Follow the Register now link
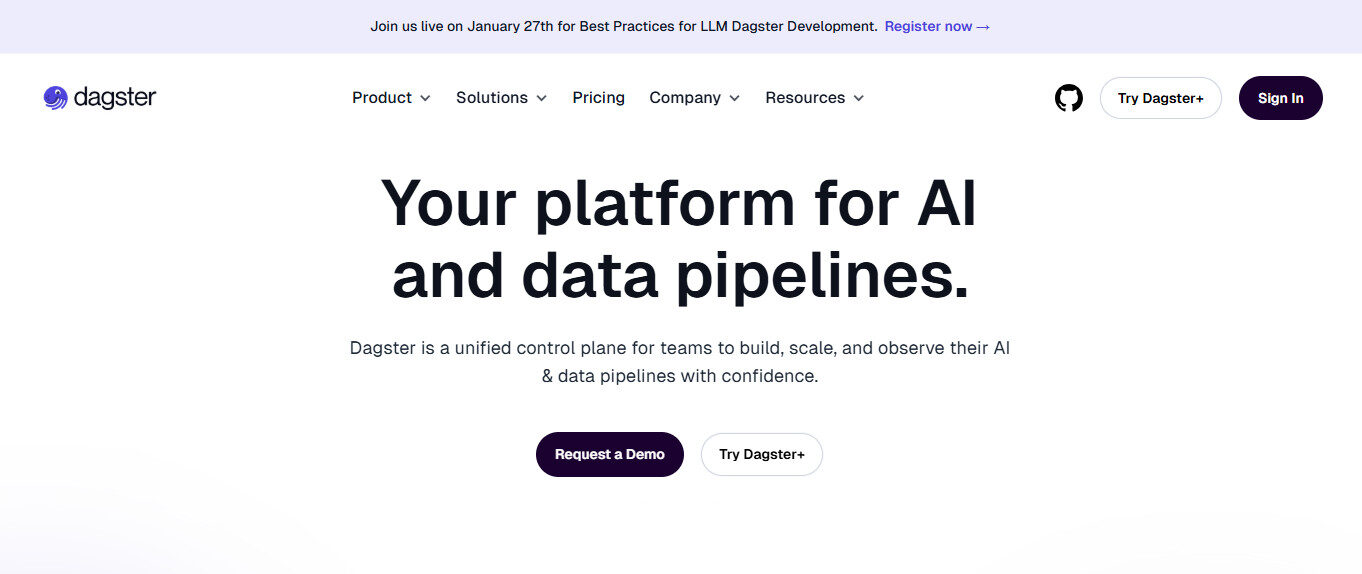This screenshot has width=1362, height=574. click(928, 27)
